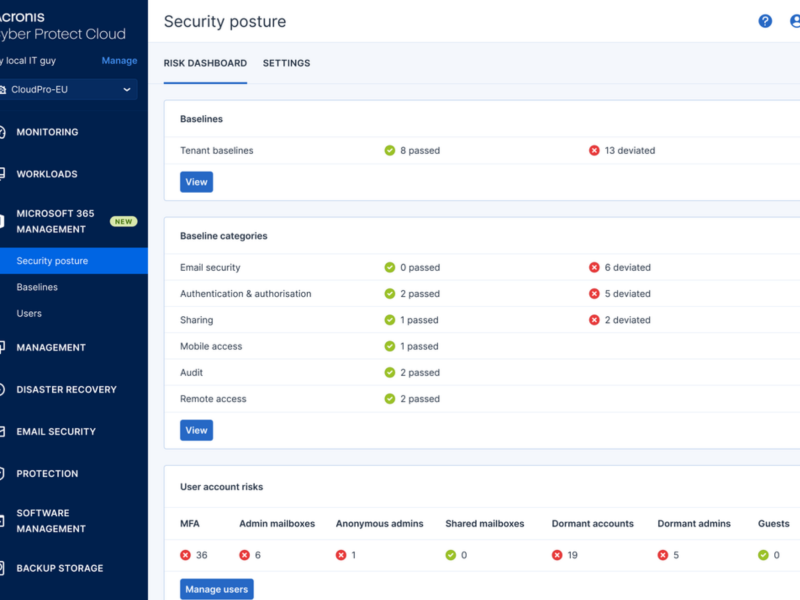Open Users under Microsoft 365 Management
The height and width of the screenshot is (600, 800).
pyautogui.click(x=29, y=313)
